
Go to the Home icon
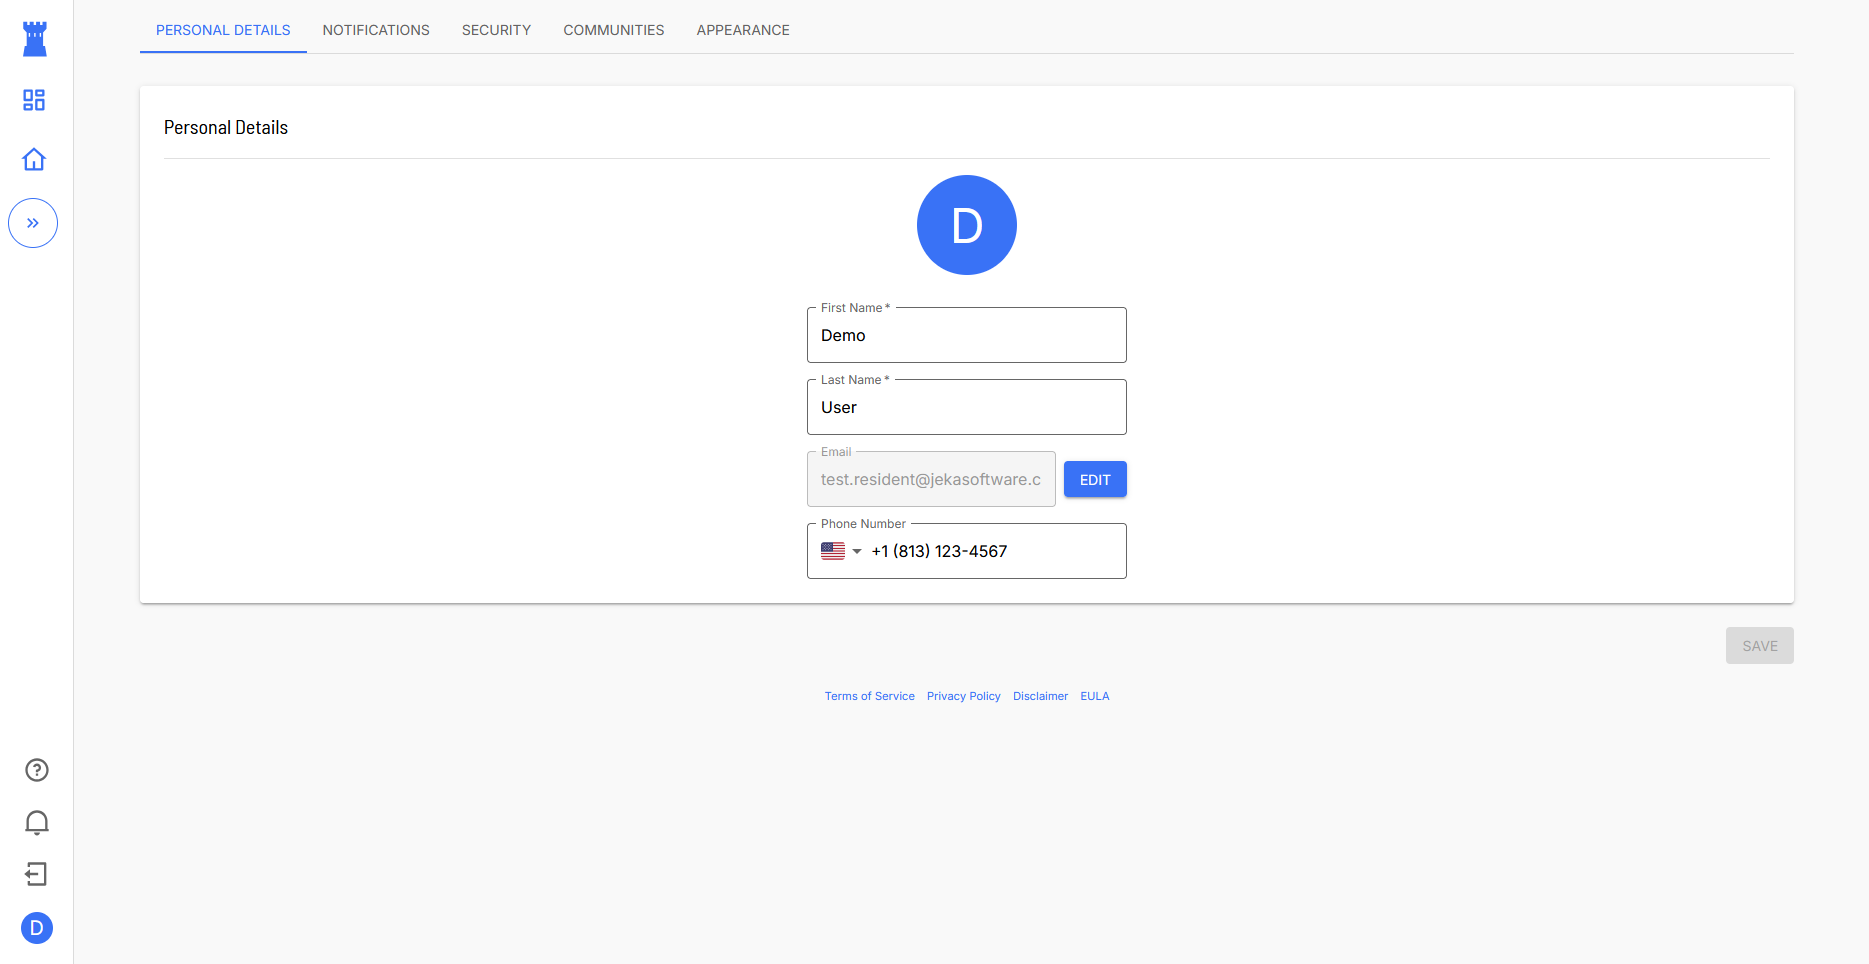click(34, 160)
